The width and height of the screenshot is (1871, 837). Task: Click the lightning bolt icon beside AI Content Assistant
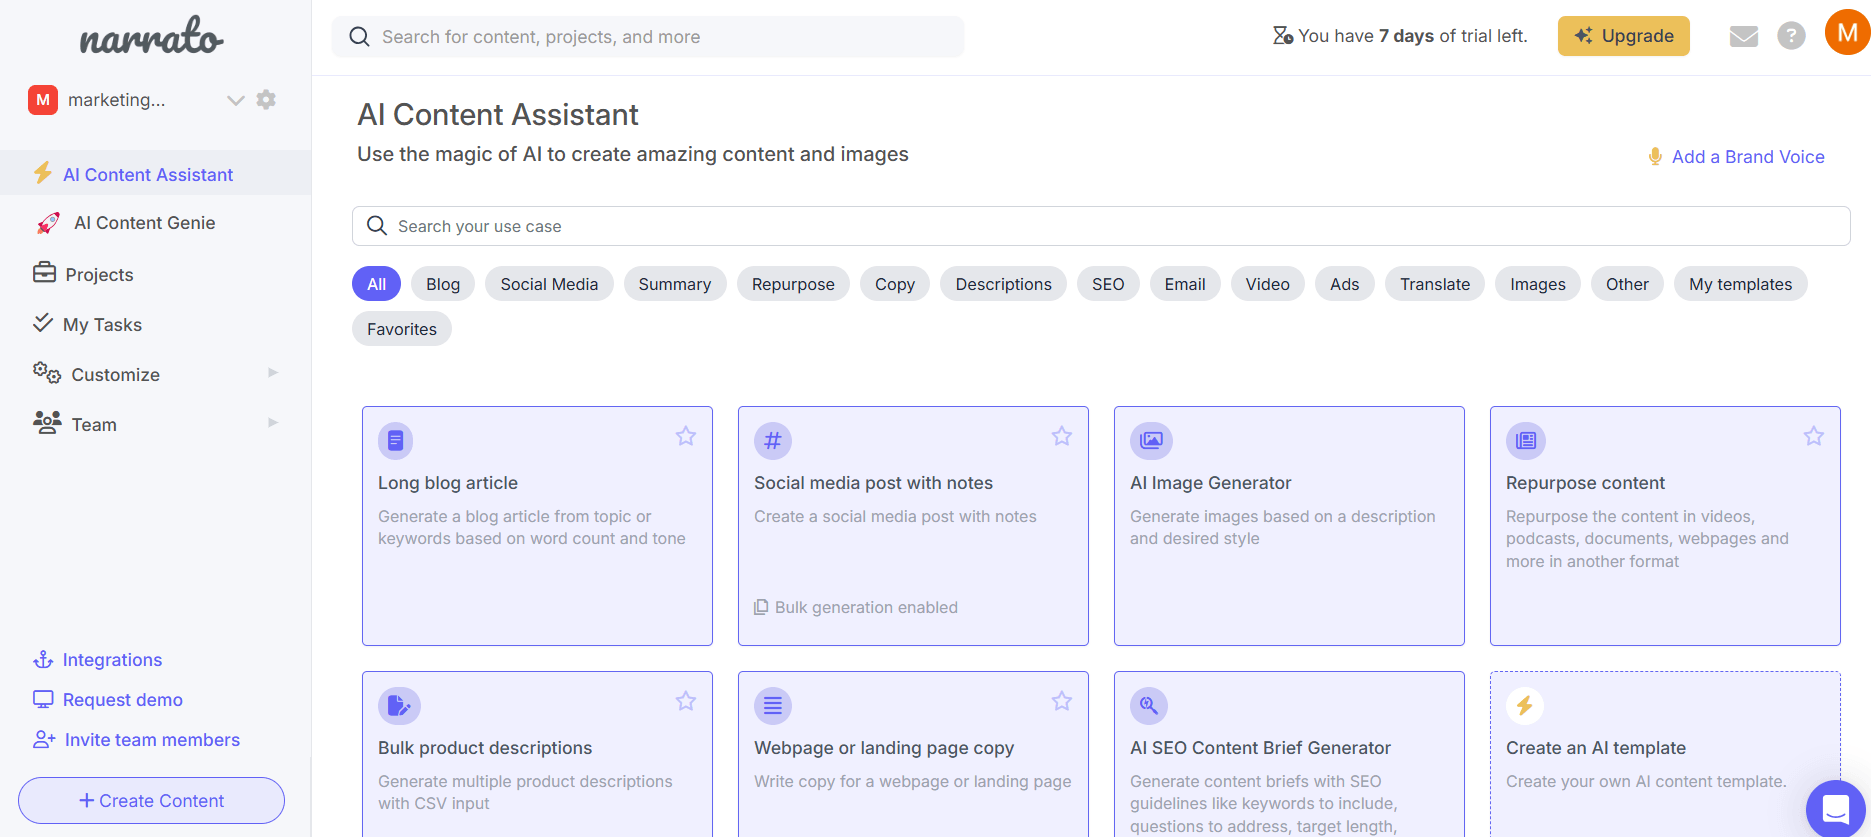coord(43,173)
